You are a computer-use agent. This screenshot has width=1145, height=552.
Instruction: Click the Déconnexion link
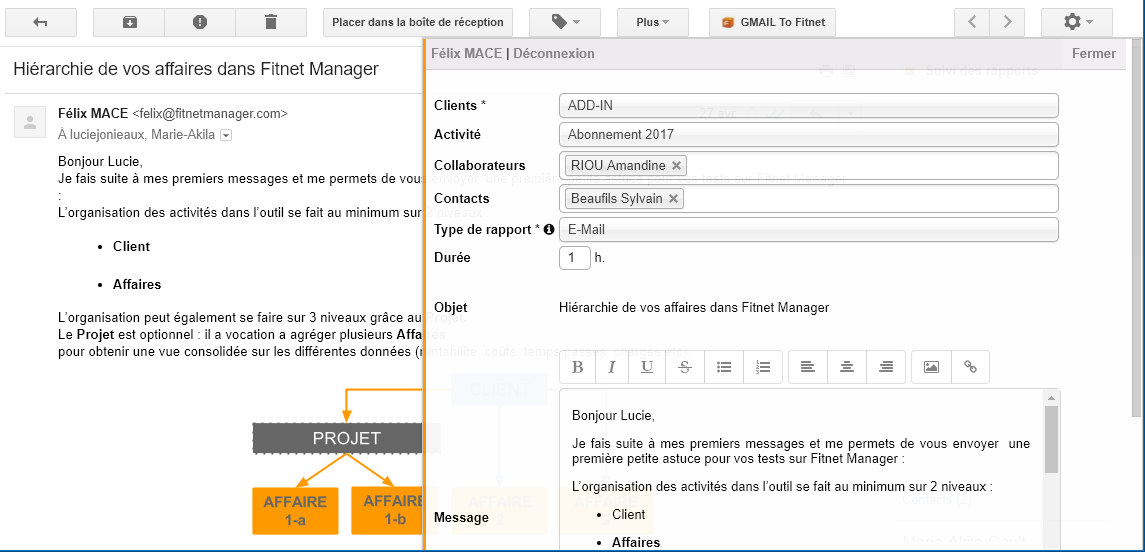554,54
